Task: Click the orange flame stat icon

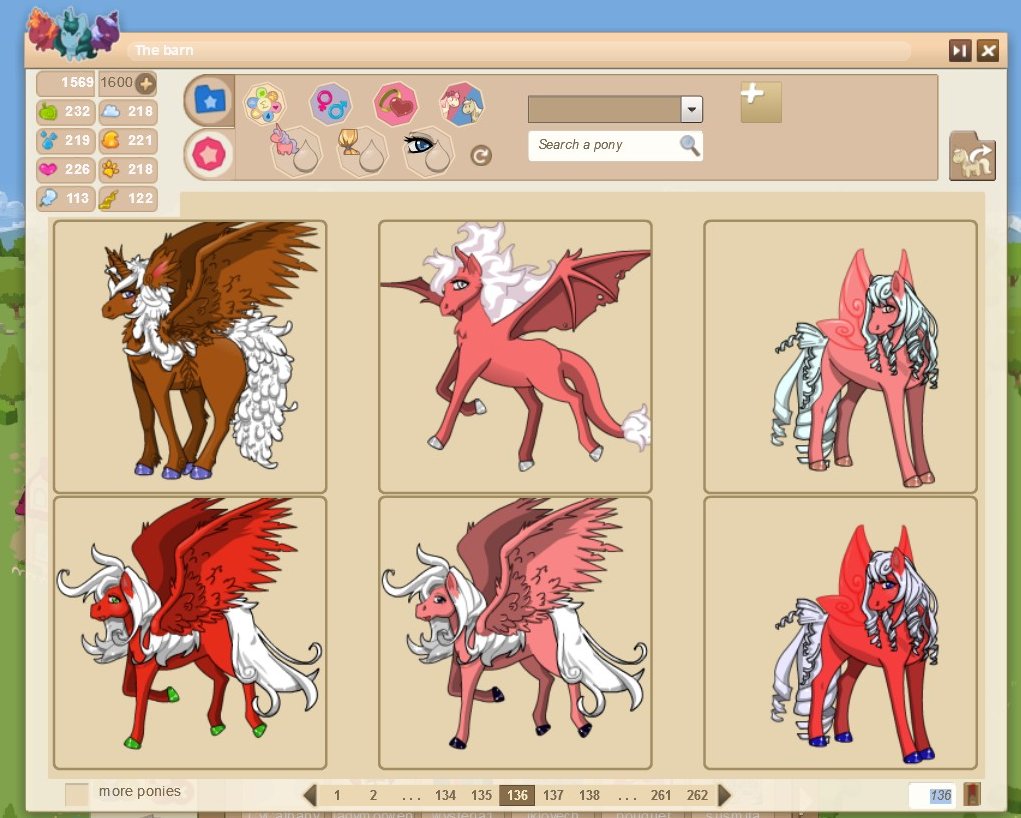Action: coord(111,140)
